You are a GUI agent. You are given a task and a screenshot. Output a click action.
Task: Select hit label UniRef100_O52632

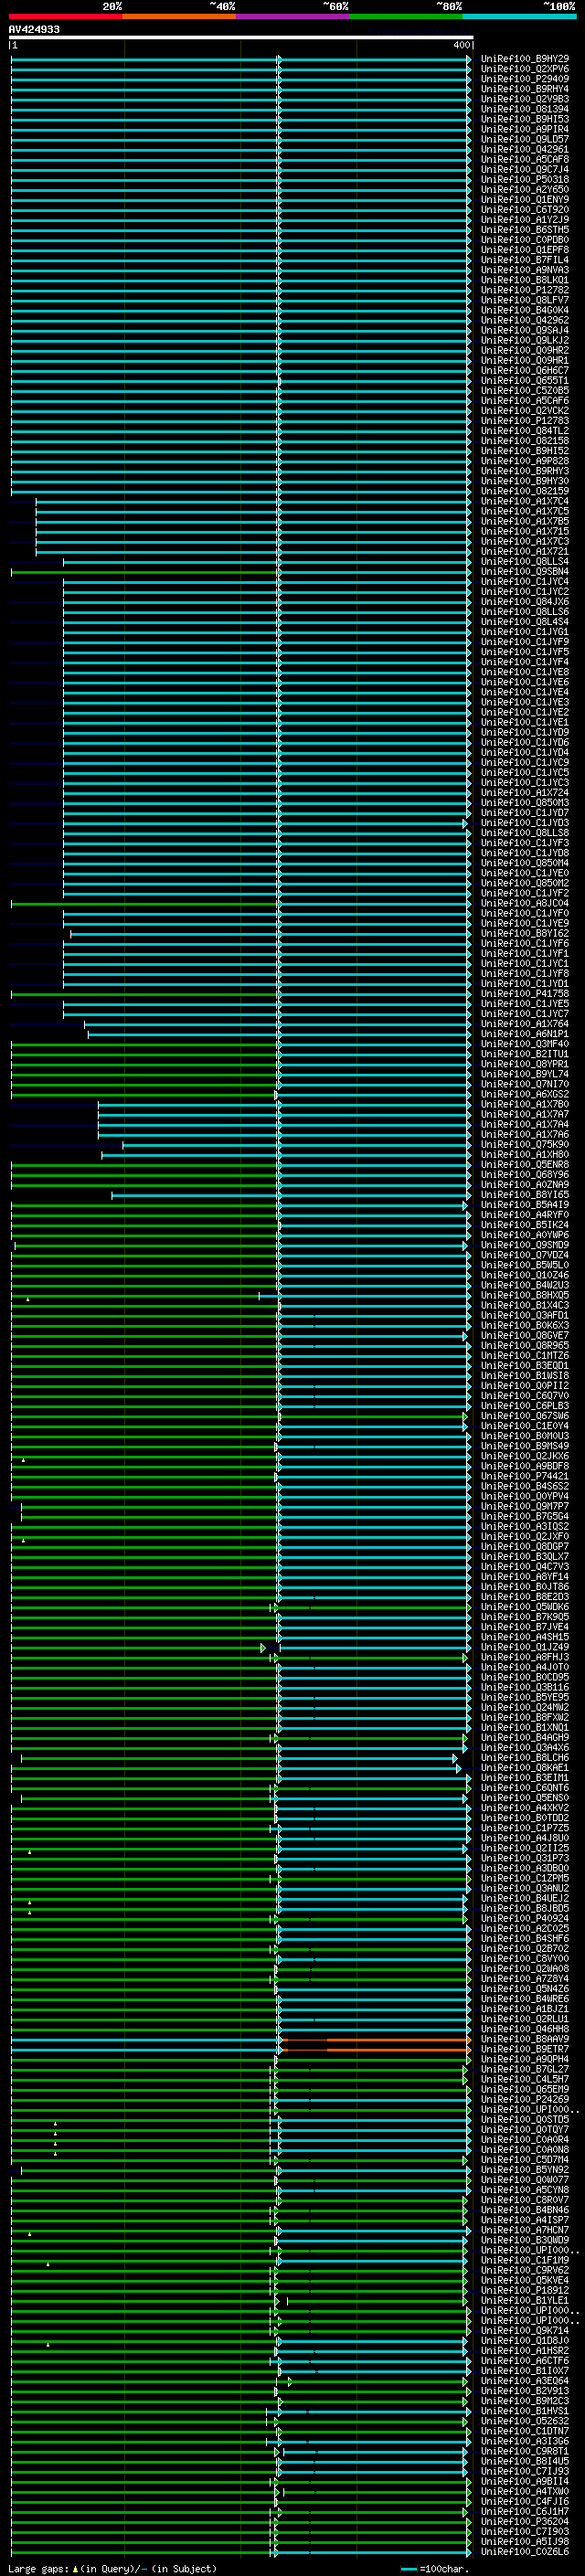click(x=525, y=2421)
